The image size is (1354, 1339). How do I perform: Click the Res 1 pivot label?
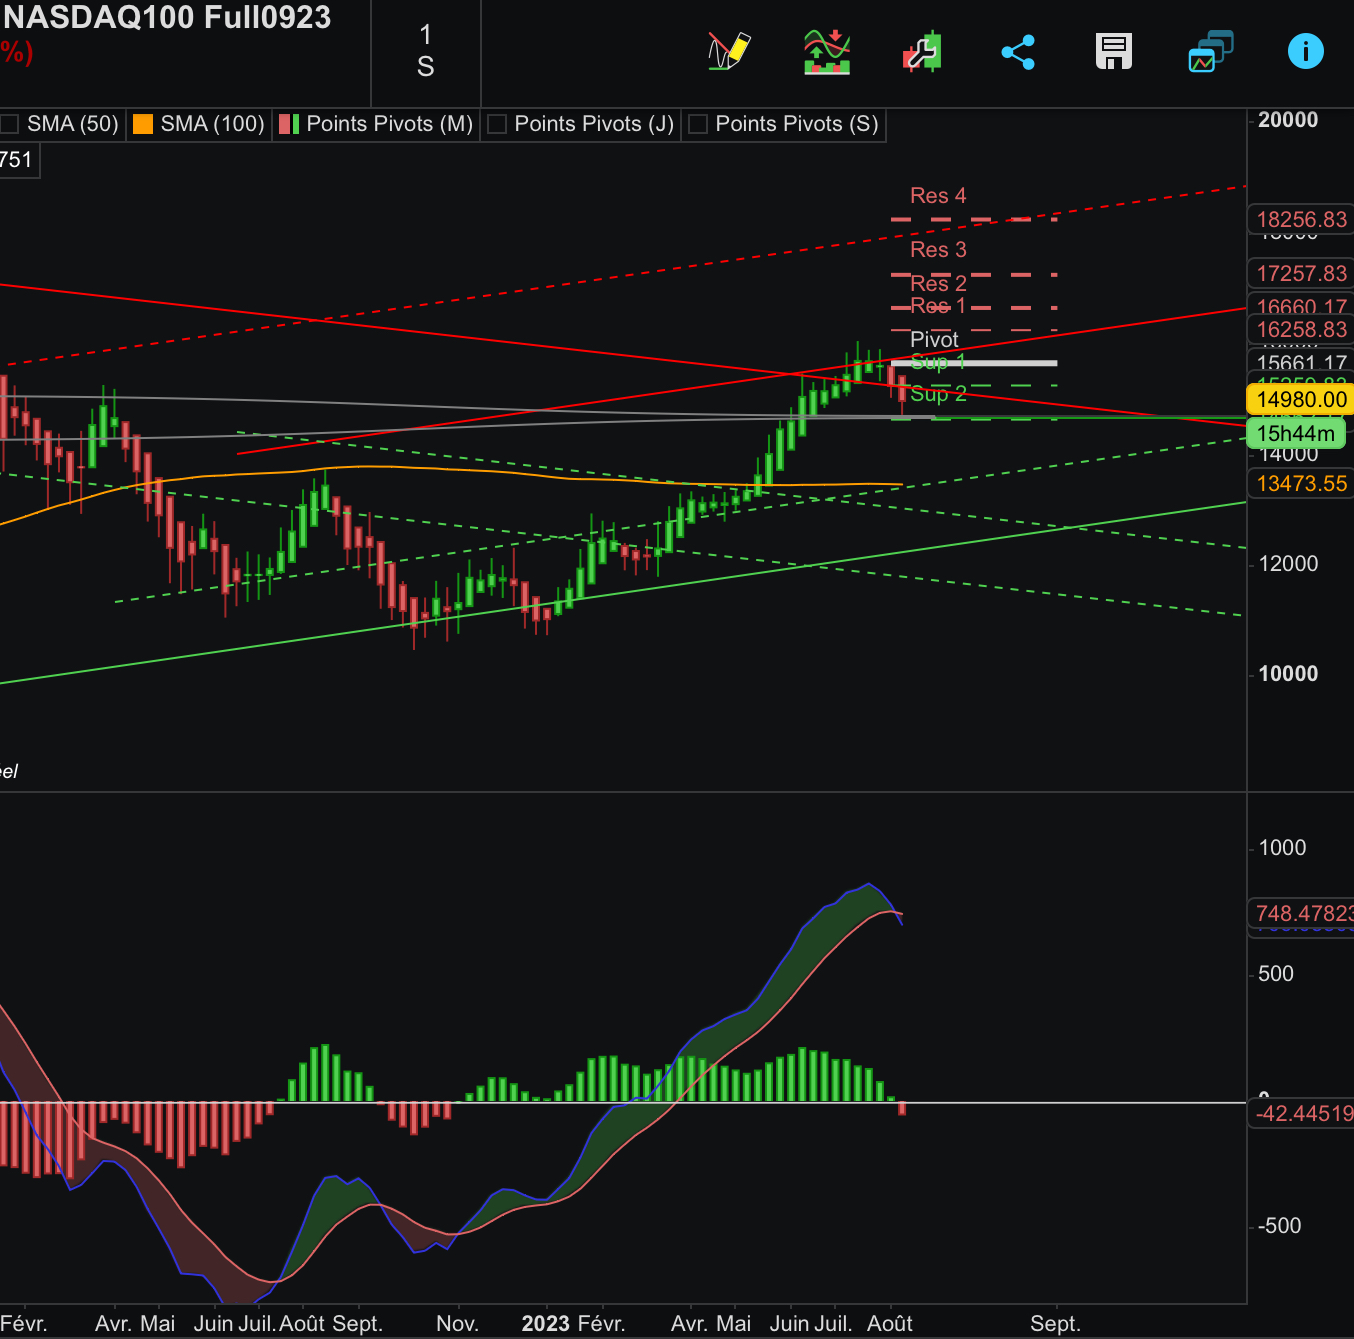pyautogui.click(x=938, y=306)
